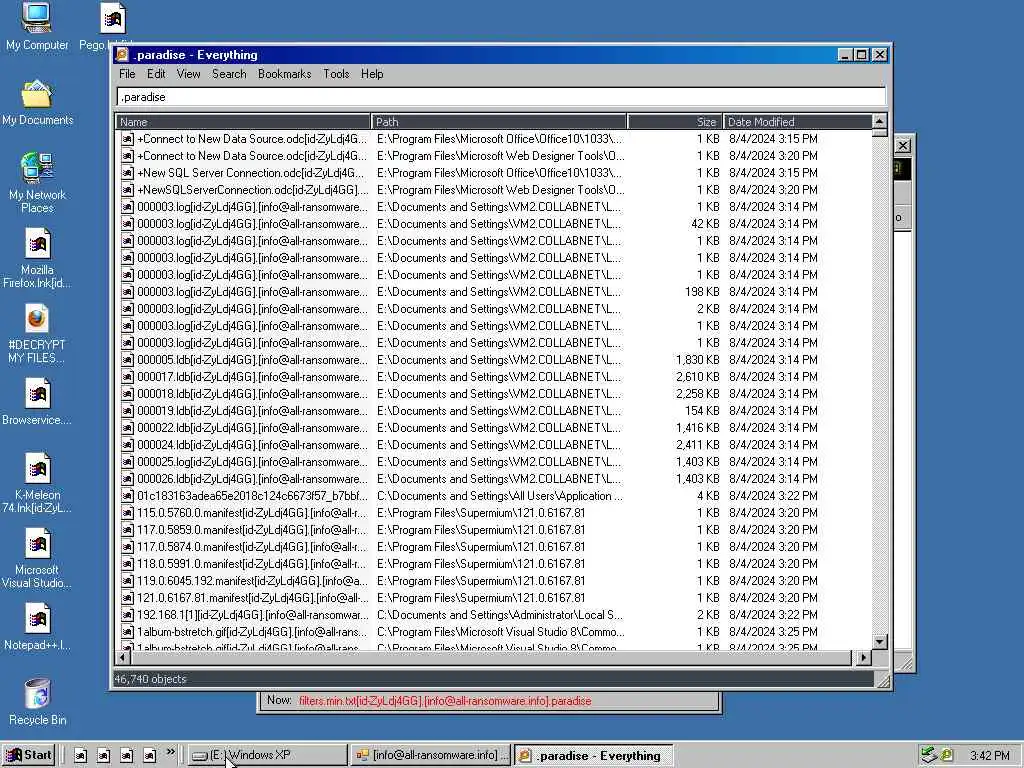Image resolution: width=1024 pixels, height=768 pixels.
Task: Select the Microsoft Visual Studio desktop icon
Action: 37,558
